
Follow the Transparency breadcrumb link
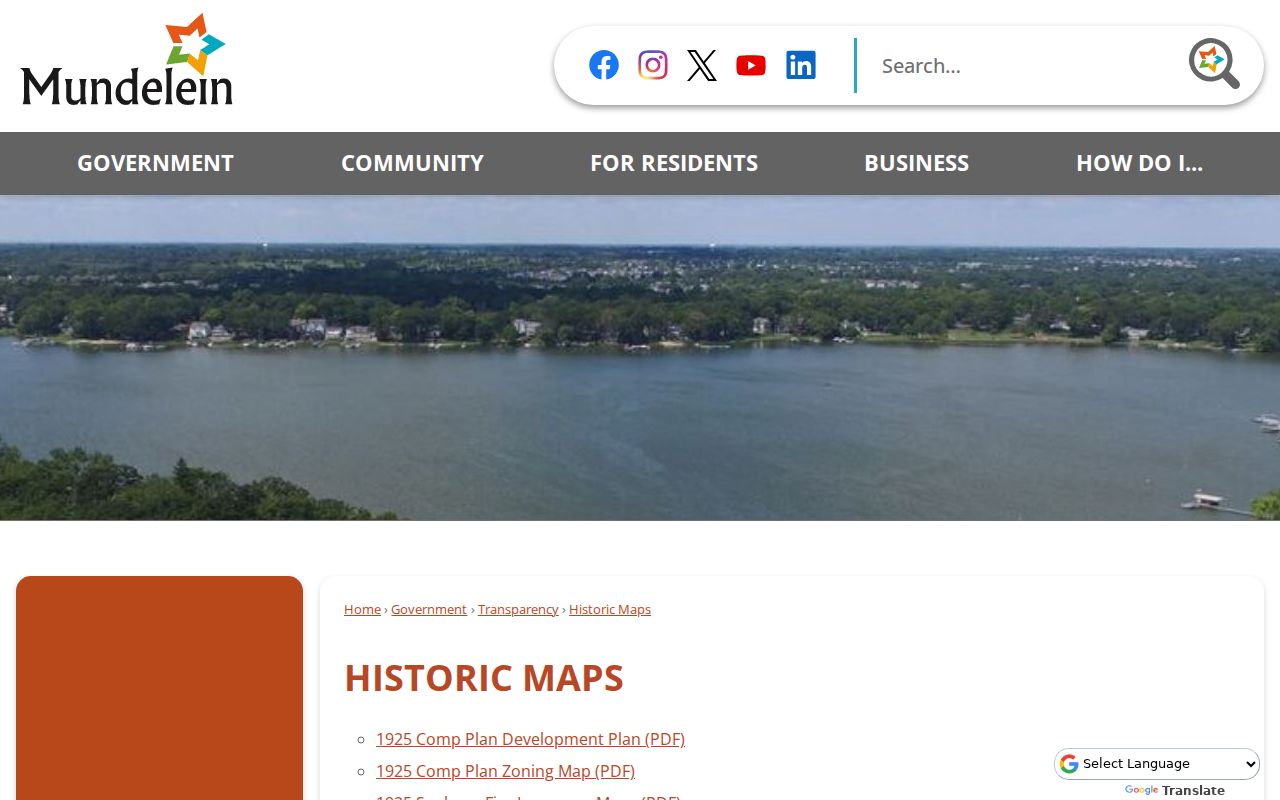pos(518,609)
